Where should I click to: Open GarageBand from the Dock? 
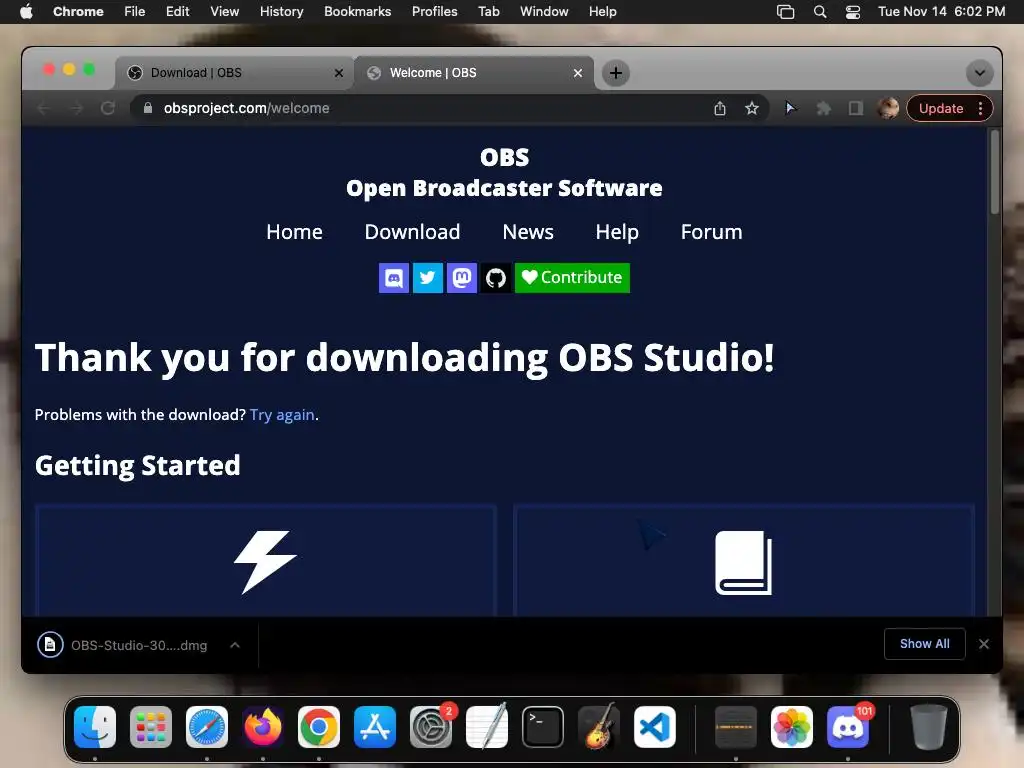pyautogui.click(x=599, y=727)
